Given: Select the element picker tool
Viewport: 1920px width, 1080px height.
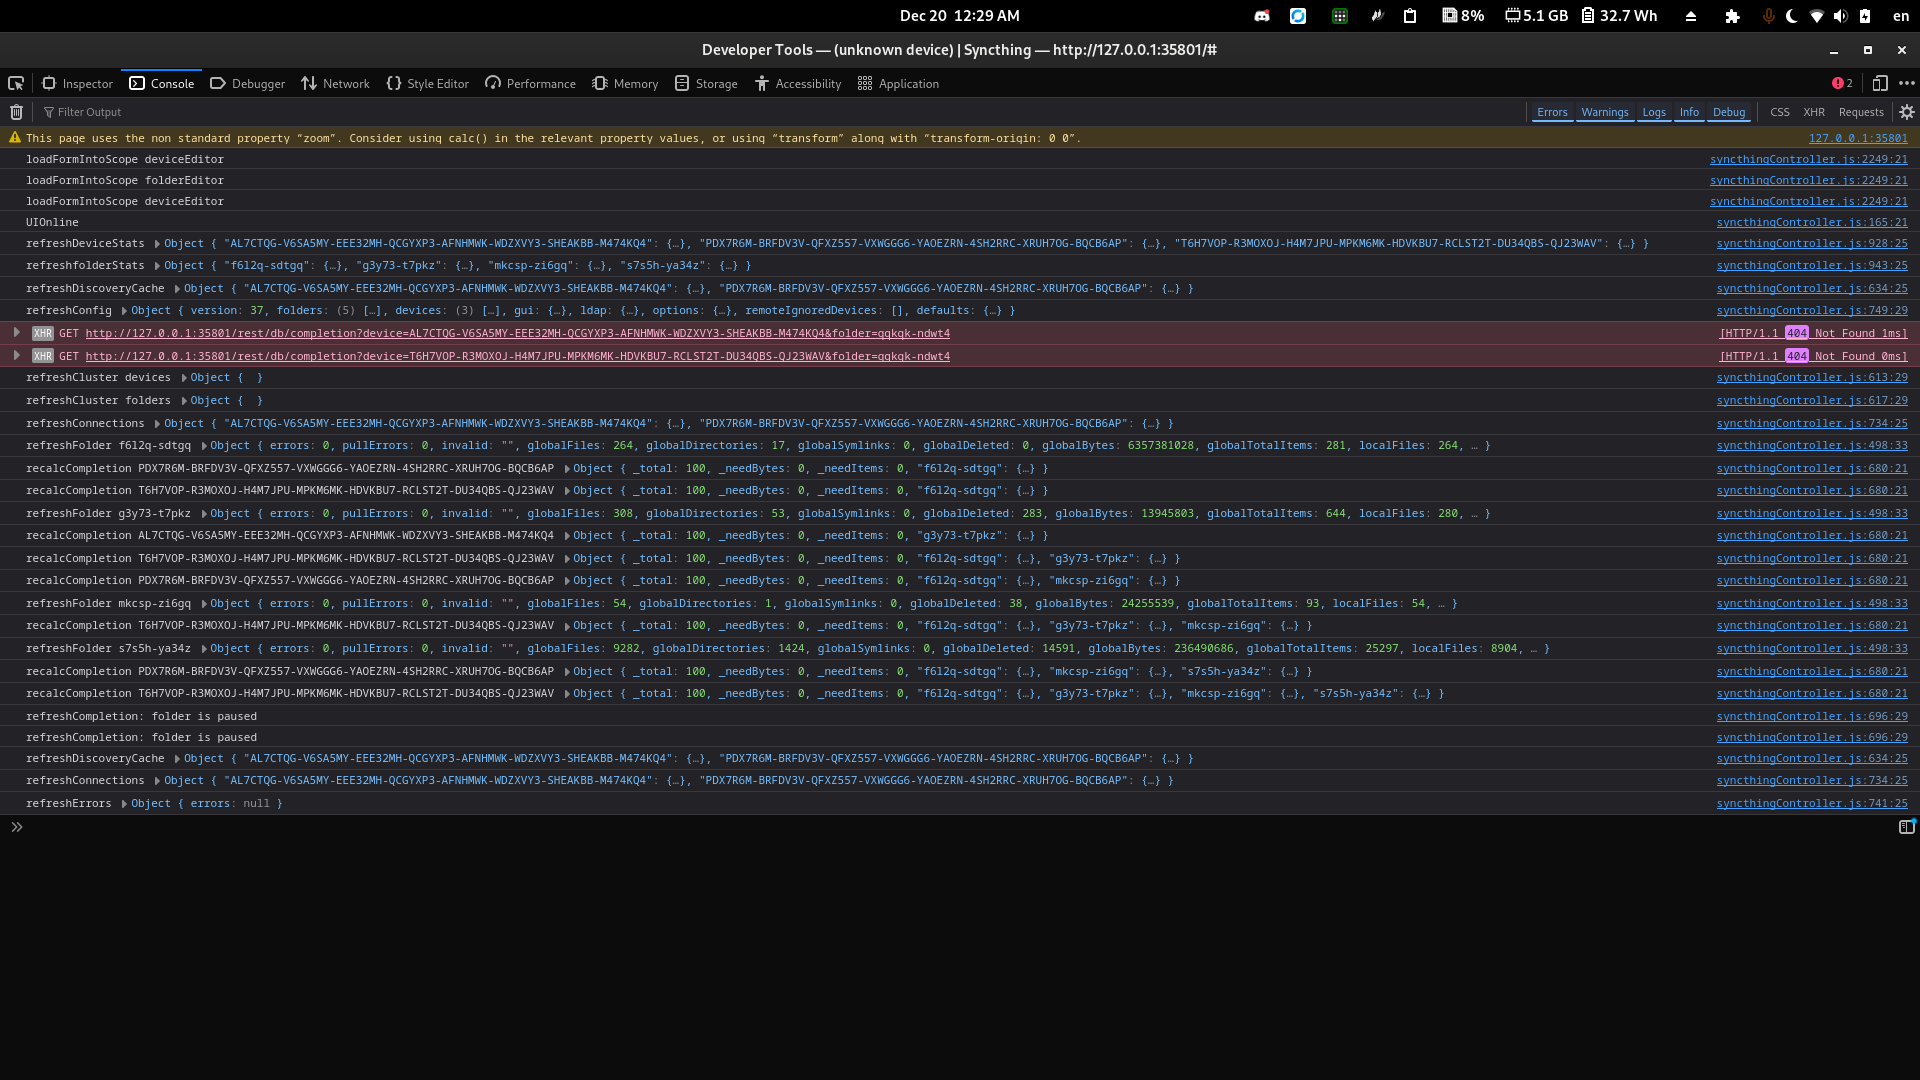Looking at the screenshot, I should pos(16,83).
